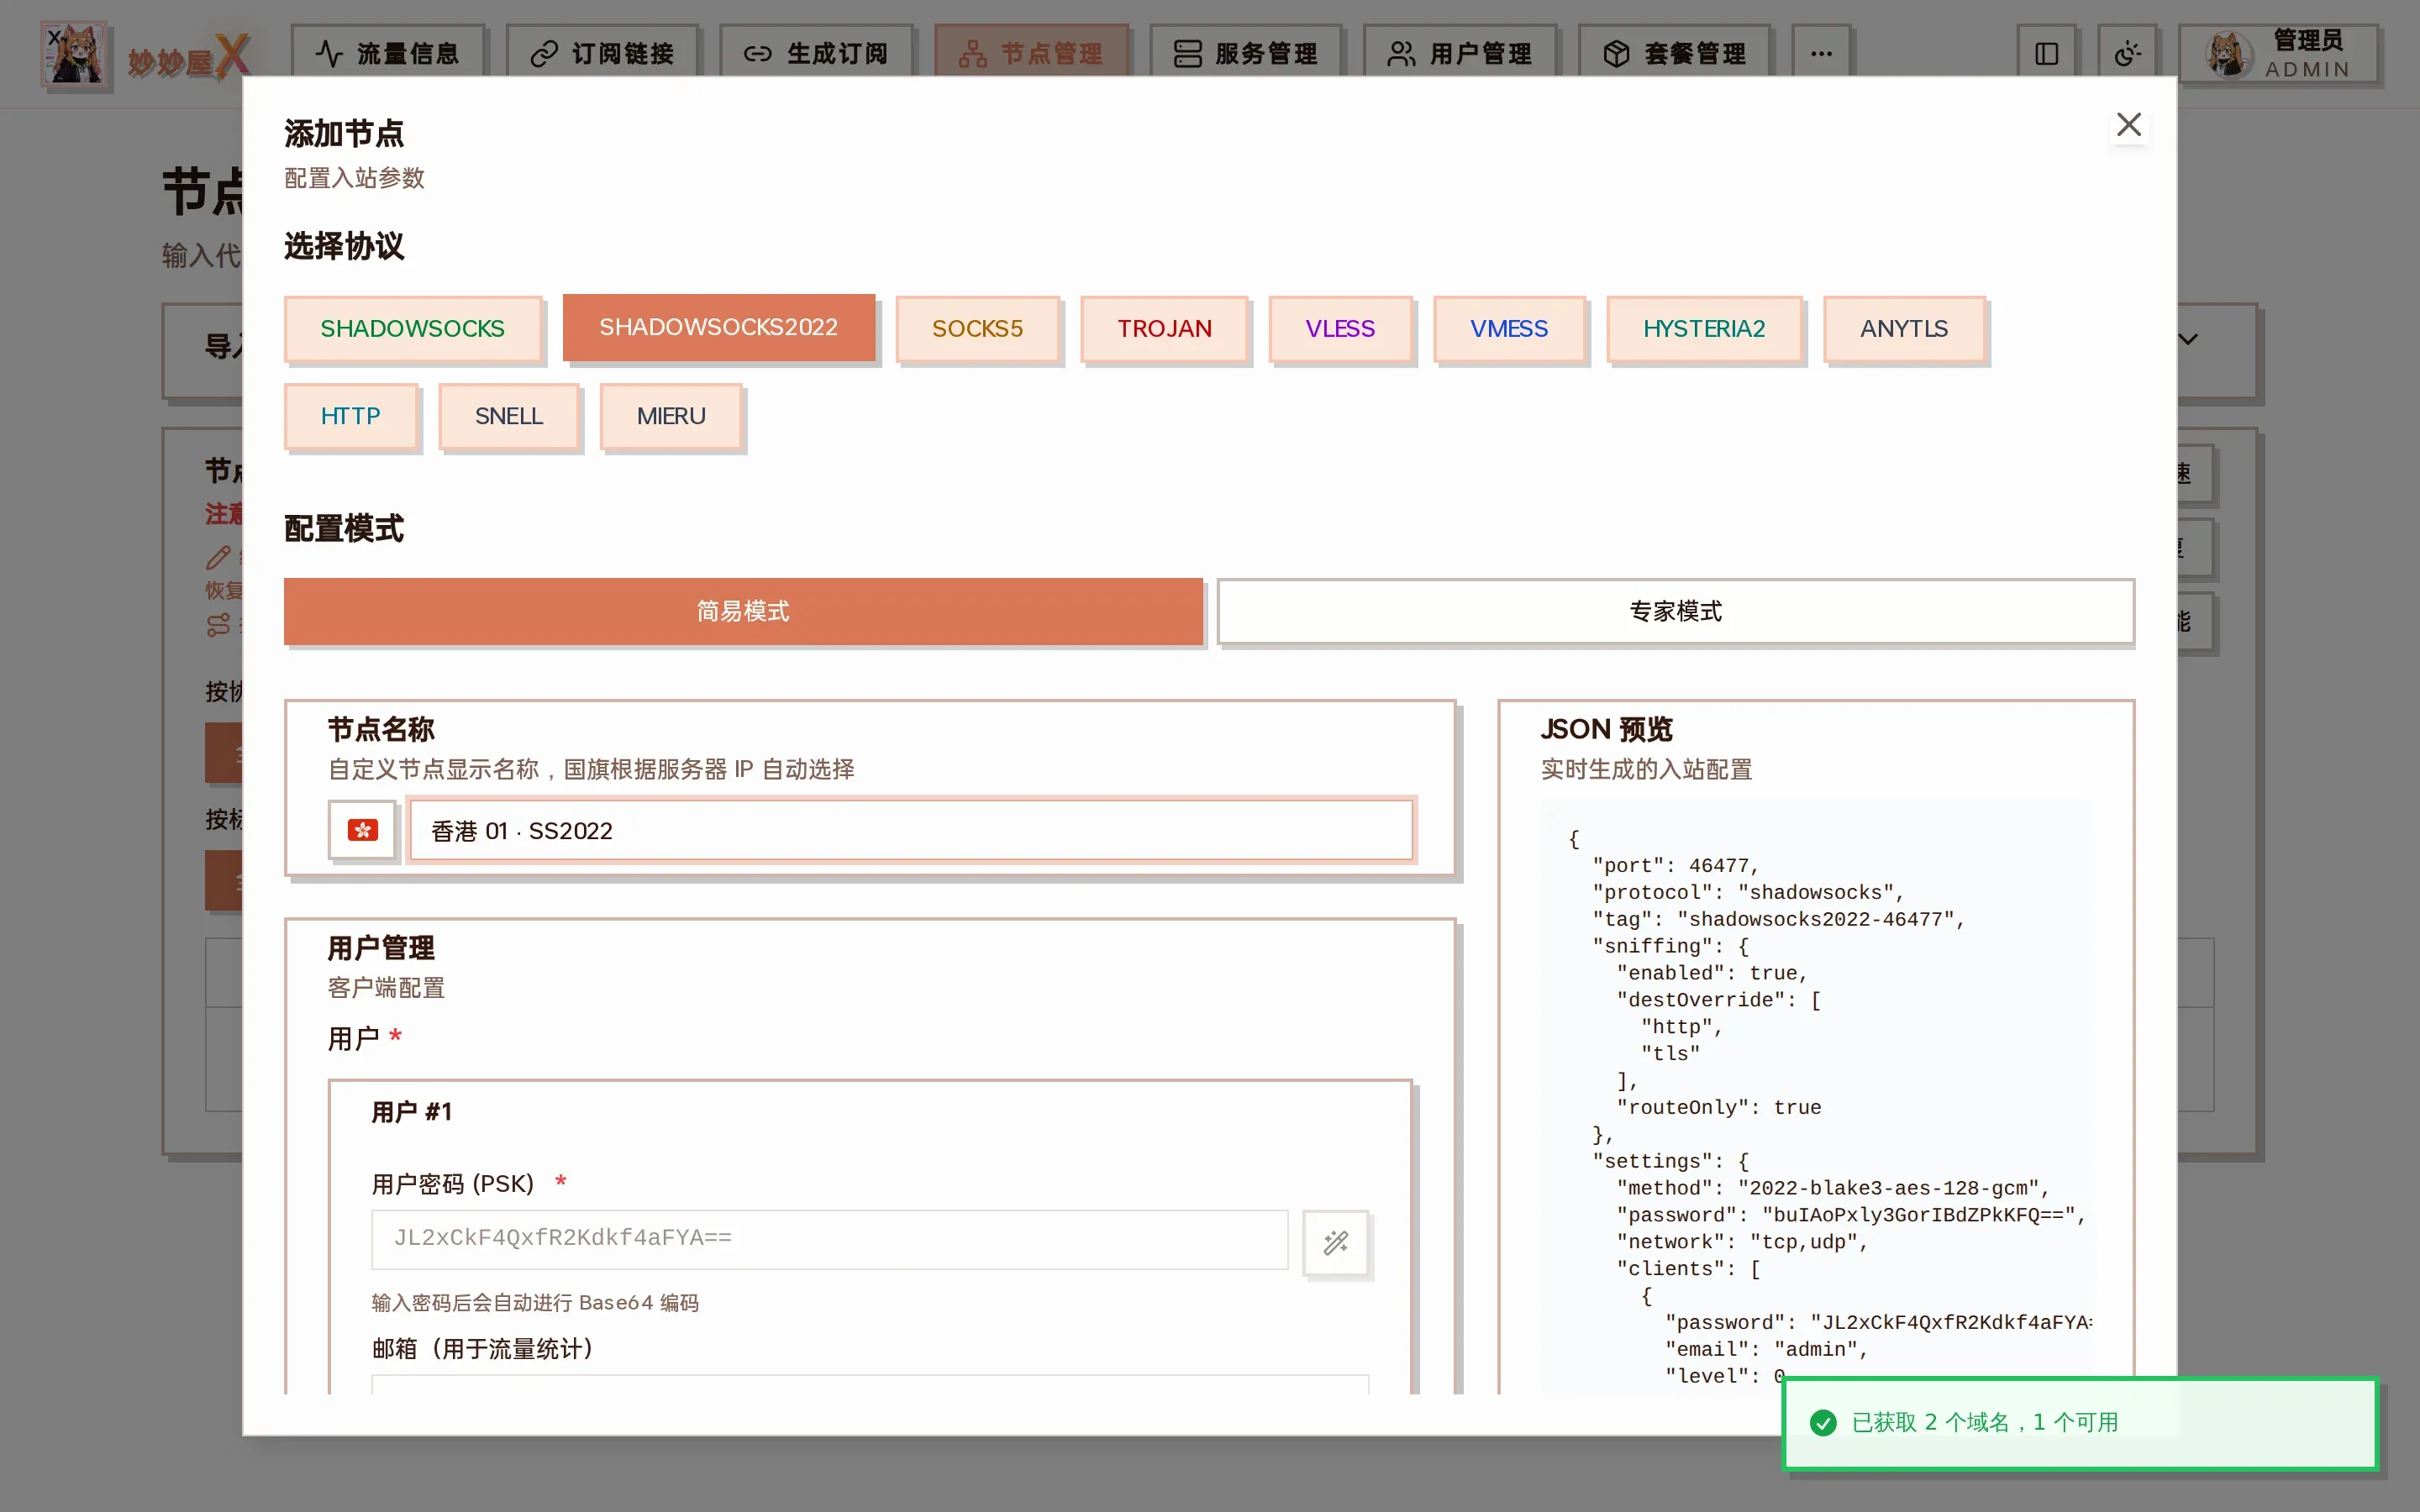Click the Hong Kong flag icon button
This screenshot has width=2420, height=1512.
click(362, 830)
